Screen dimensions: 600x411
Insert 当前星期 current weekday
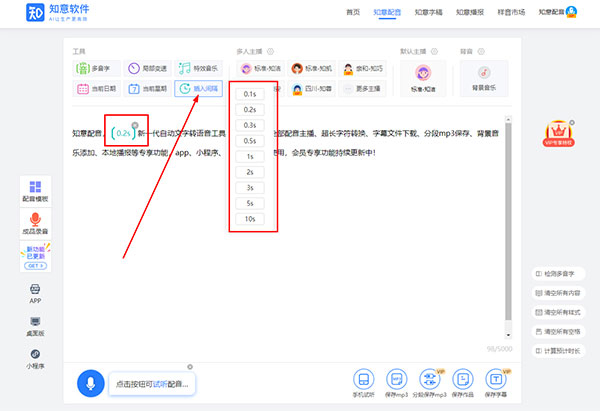147,89
